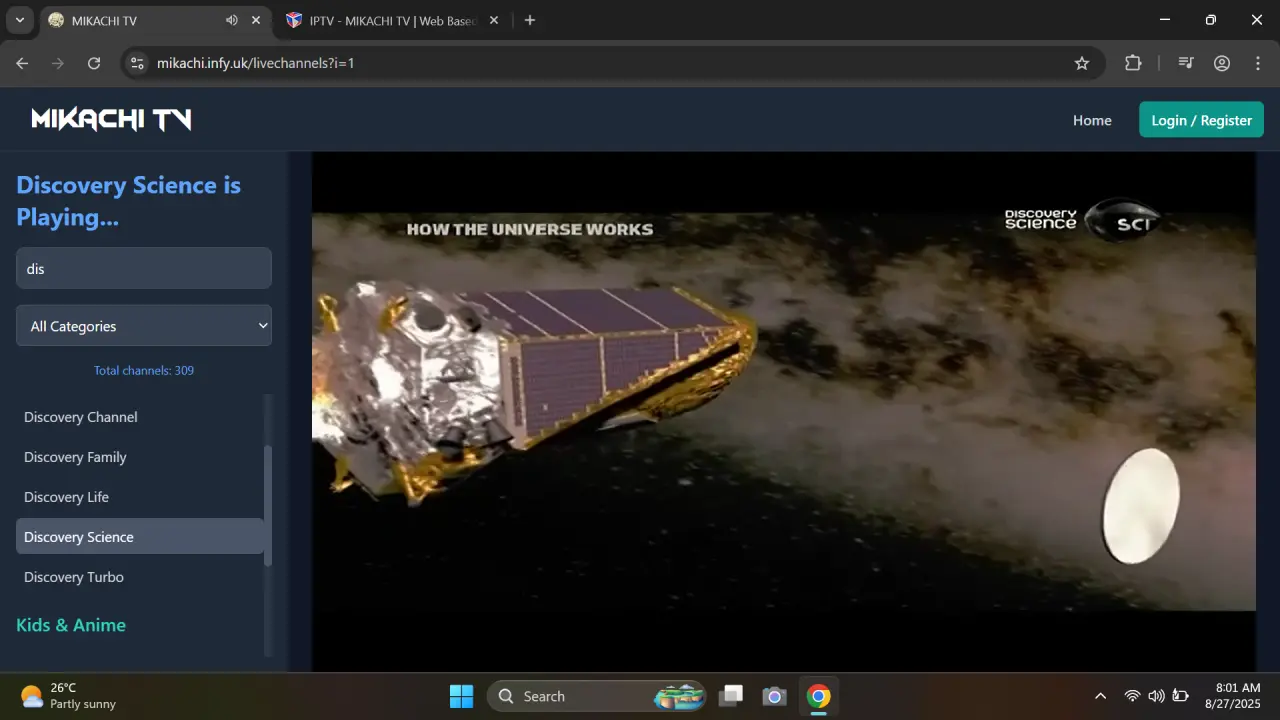Switch to the IPTV - MIKACHI TV tab
Image resolution: width=1280 pixels, height=720 pixels.
pos(393,20)
